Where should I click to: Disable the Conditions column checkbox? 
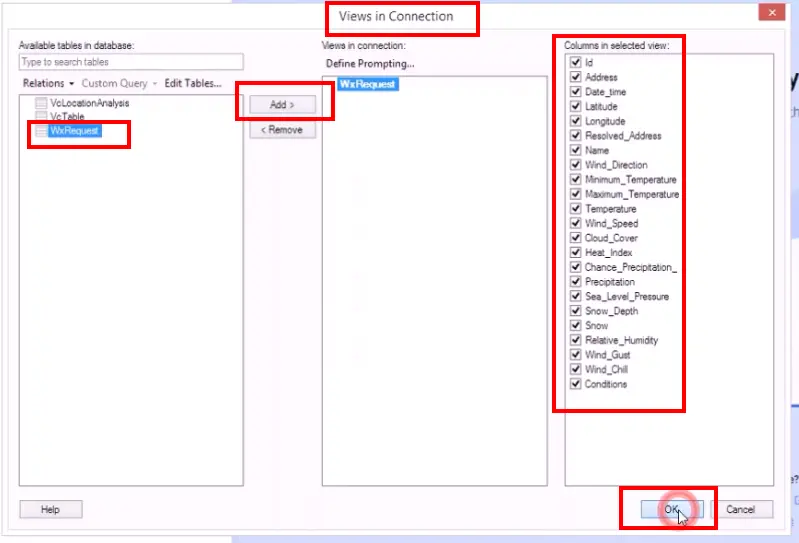[575, 384]
